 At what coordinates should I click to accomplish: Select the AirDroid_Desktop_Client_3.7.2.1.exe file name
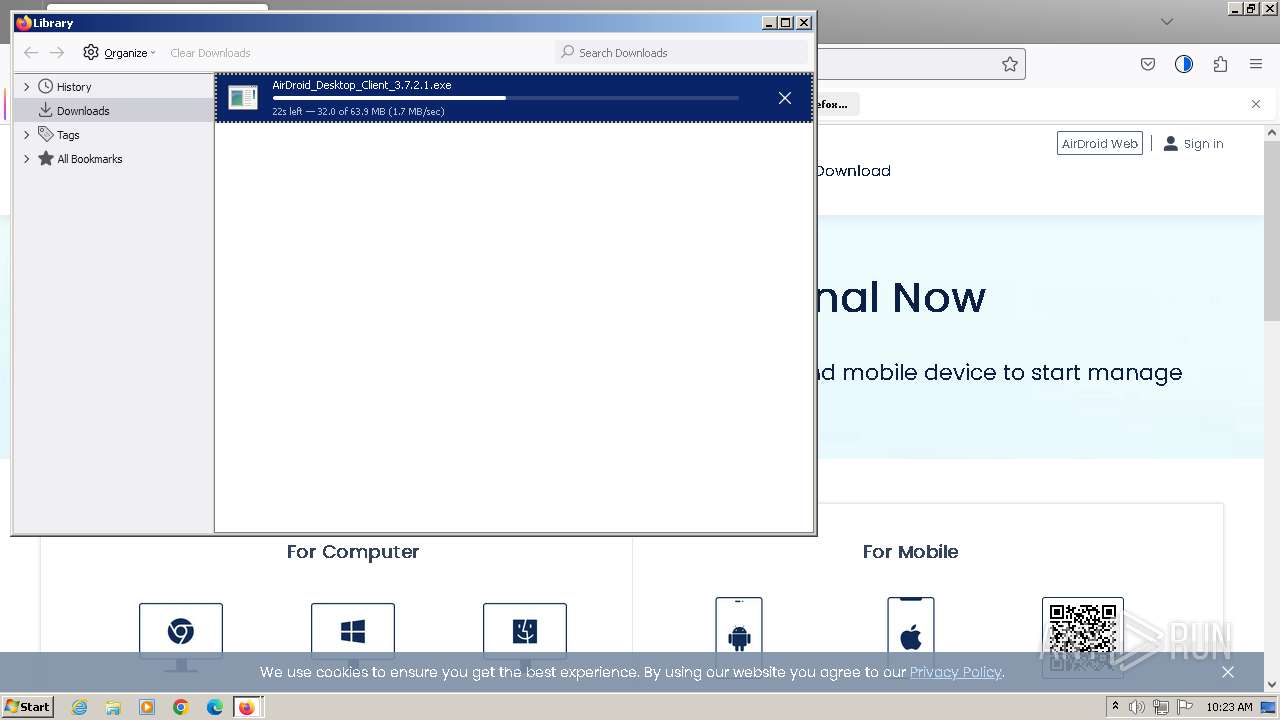362,85
